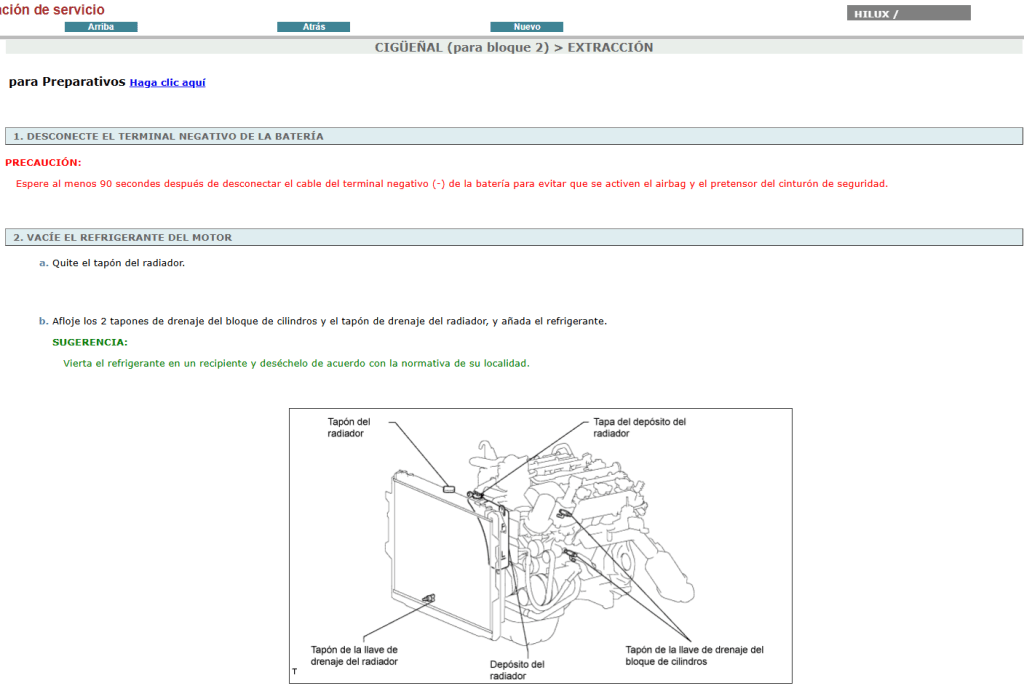
Task: Click the 'Tapón del radiador' diagram label
Action: click(349, 428)
